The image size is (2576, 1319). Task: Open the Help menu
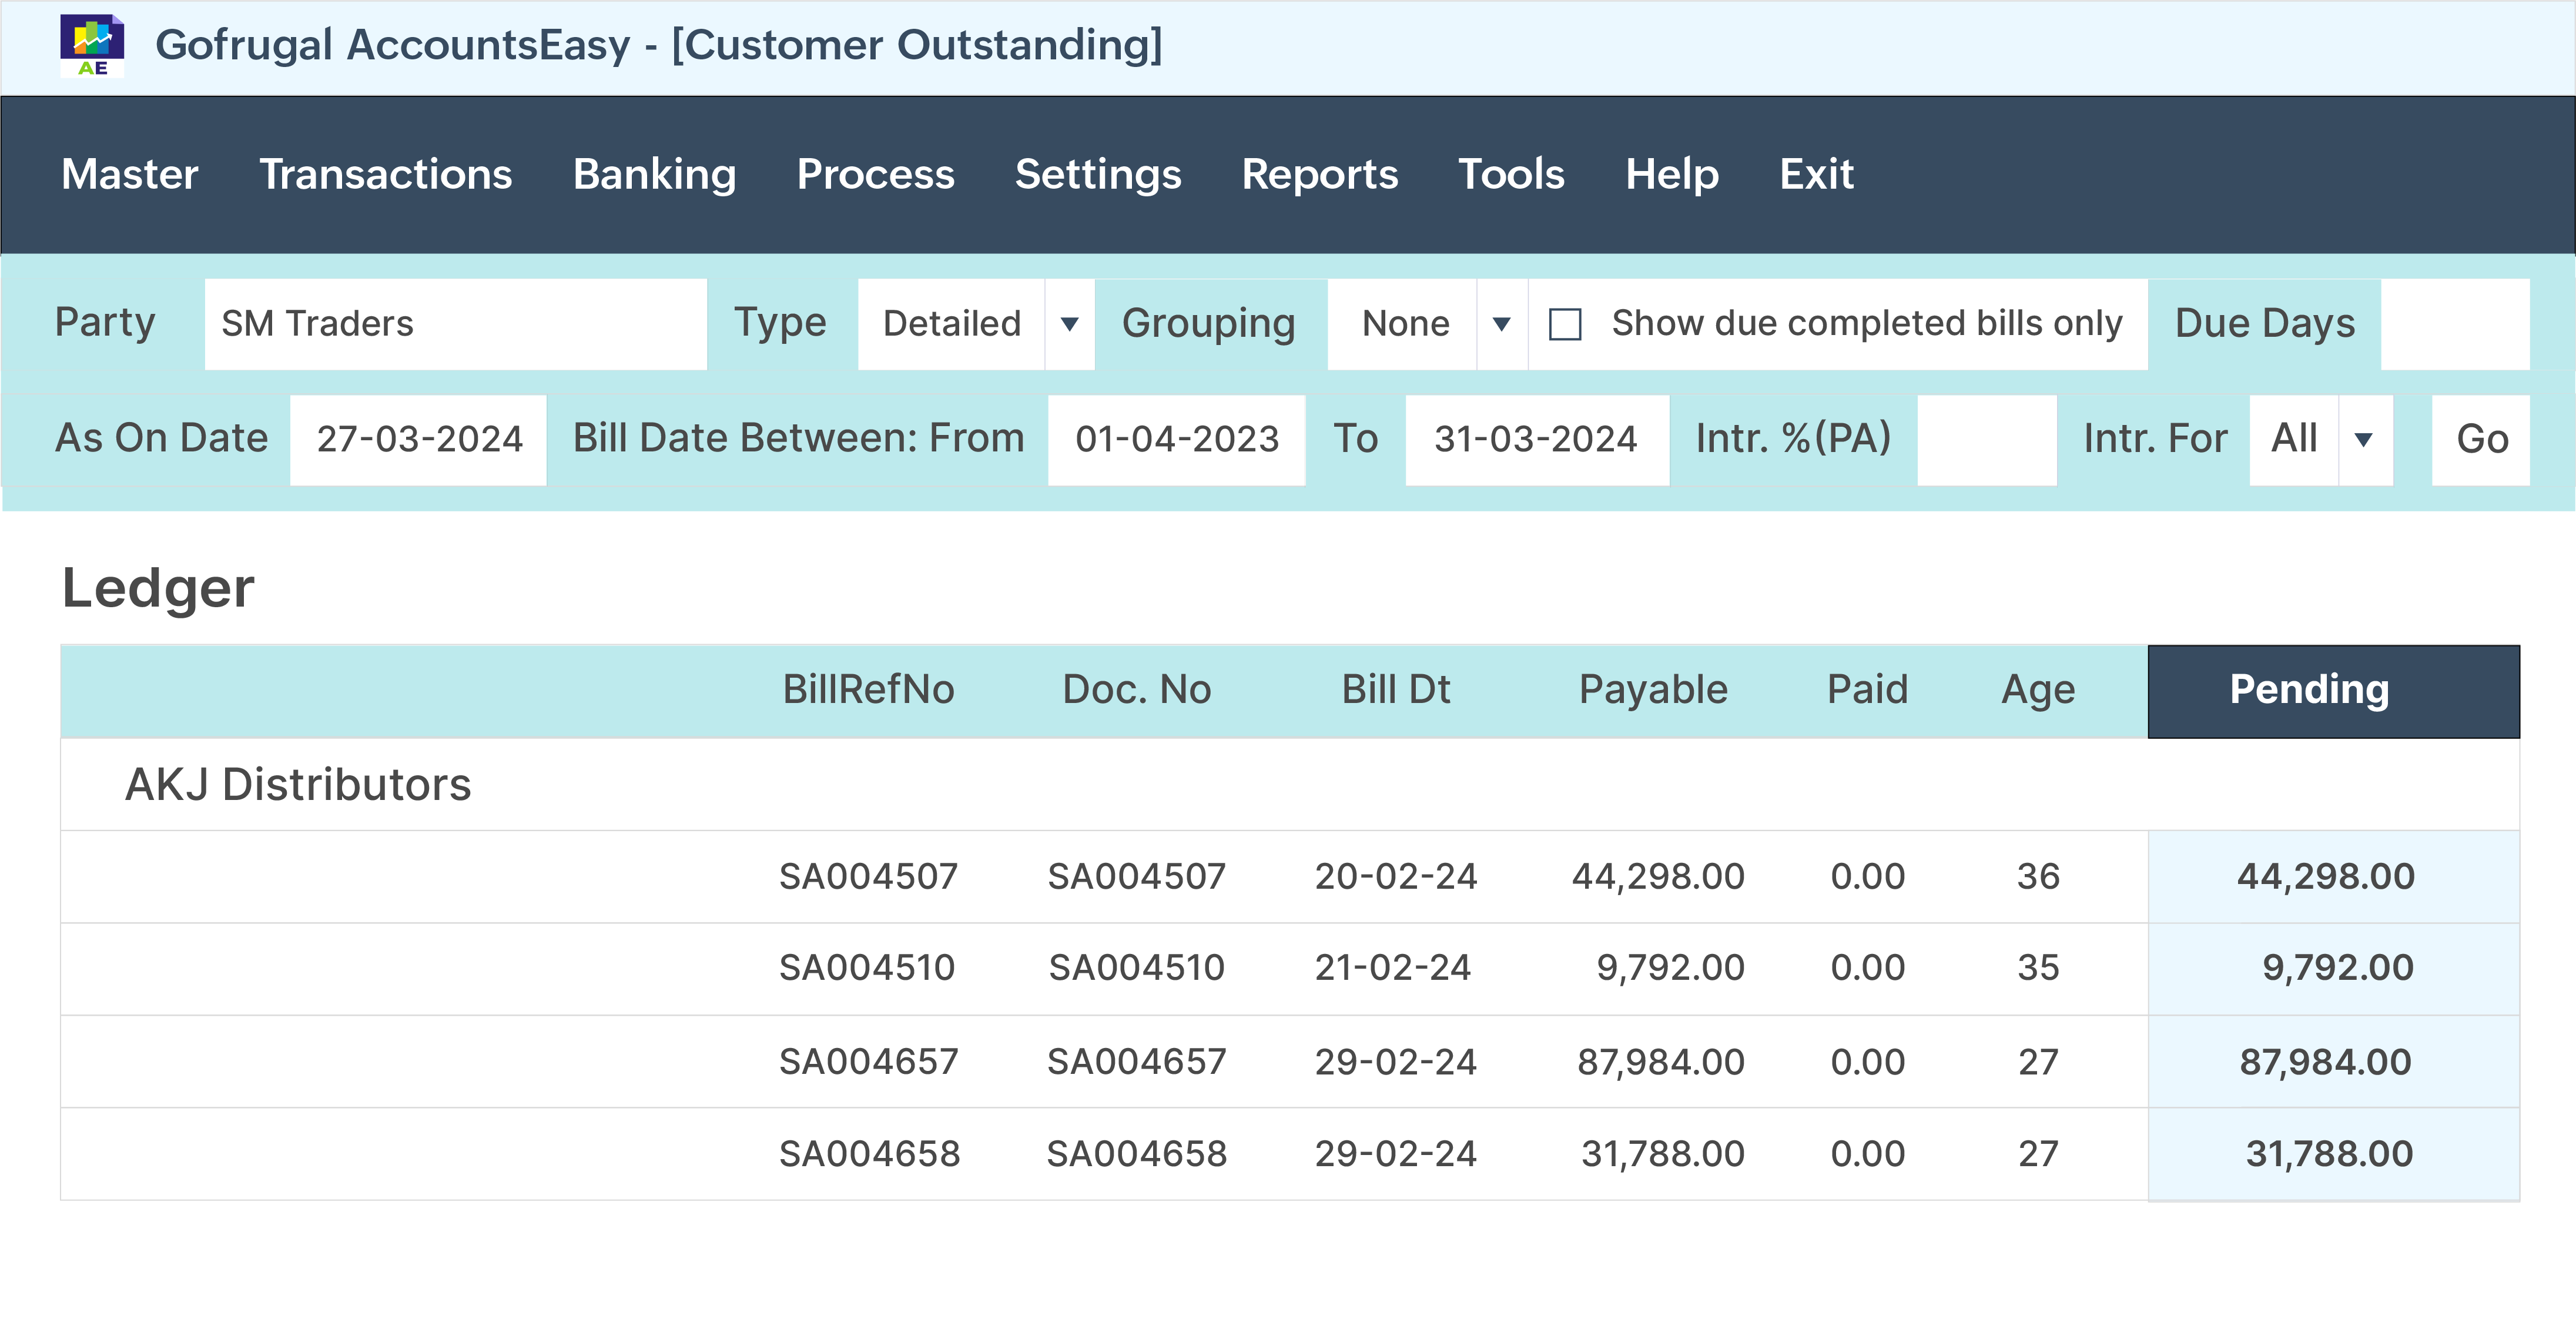click(x=1672, y=174)
